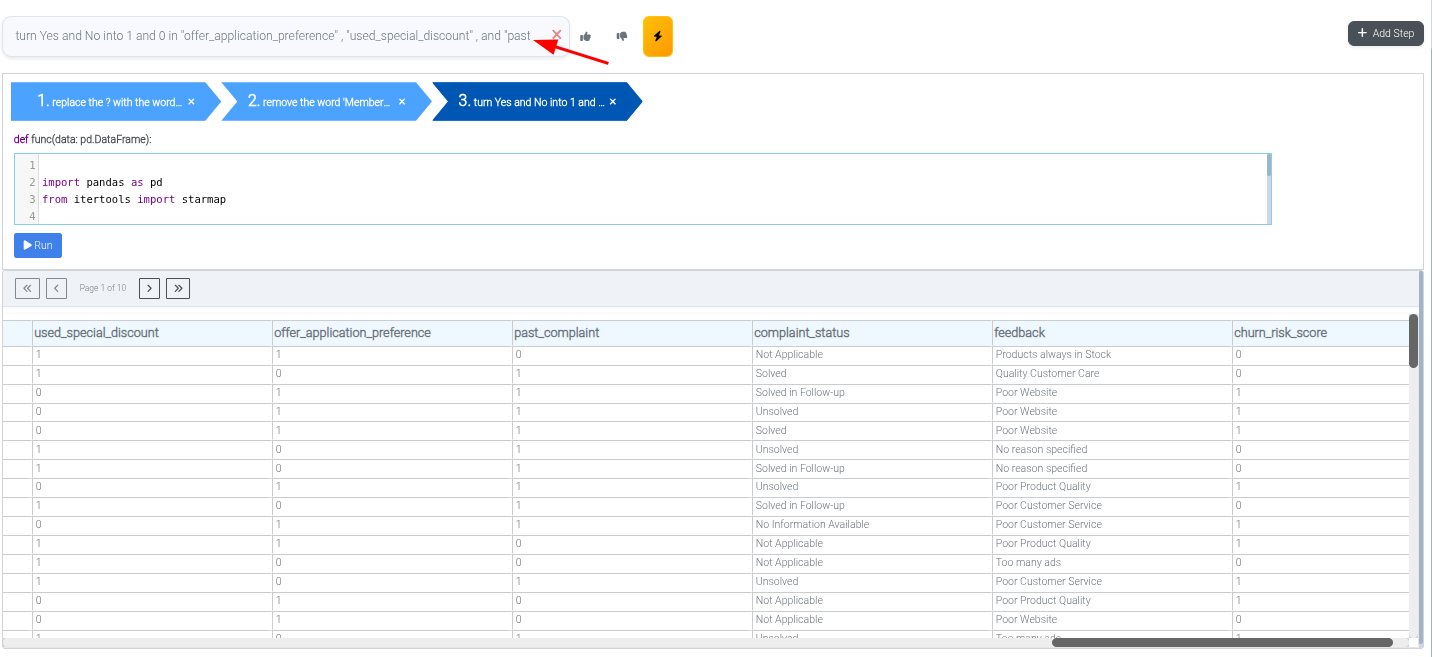Jump to the last page of results
Viewport: 1432px width, 657px height.
tap(178, 288)
